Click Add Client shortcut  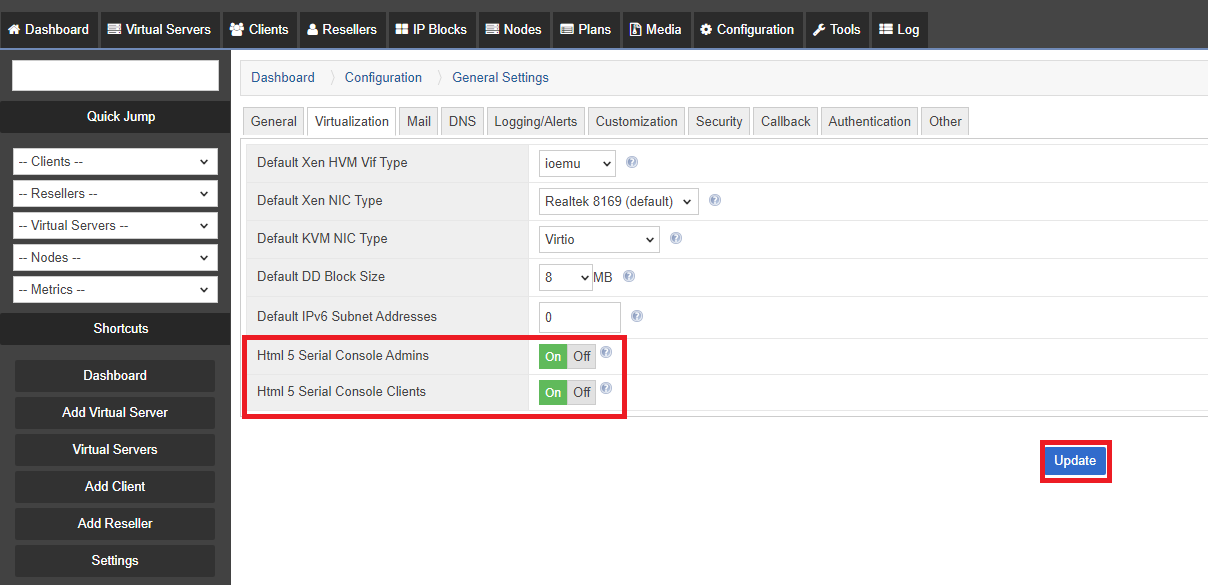point(115,487)
